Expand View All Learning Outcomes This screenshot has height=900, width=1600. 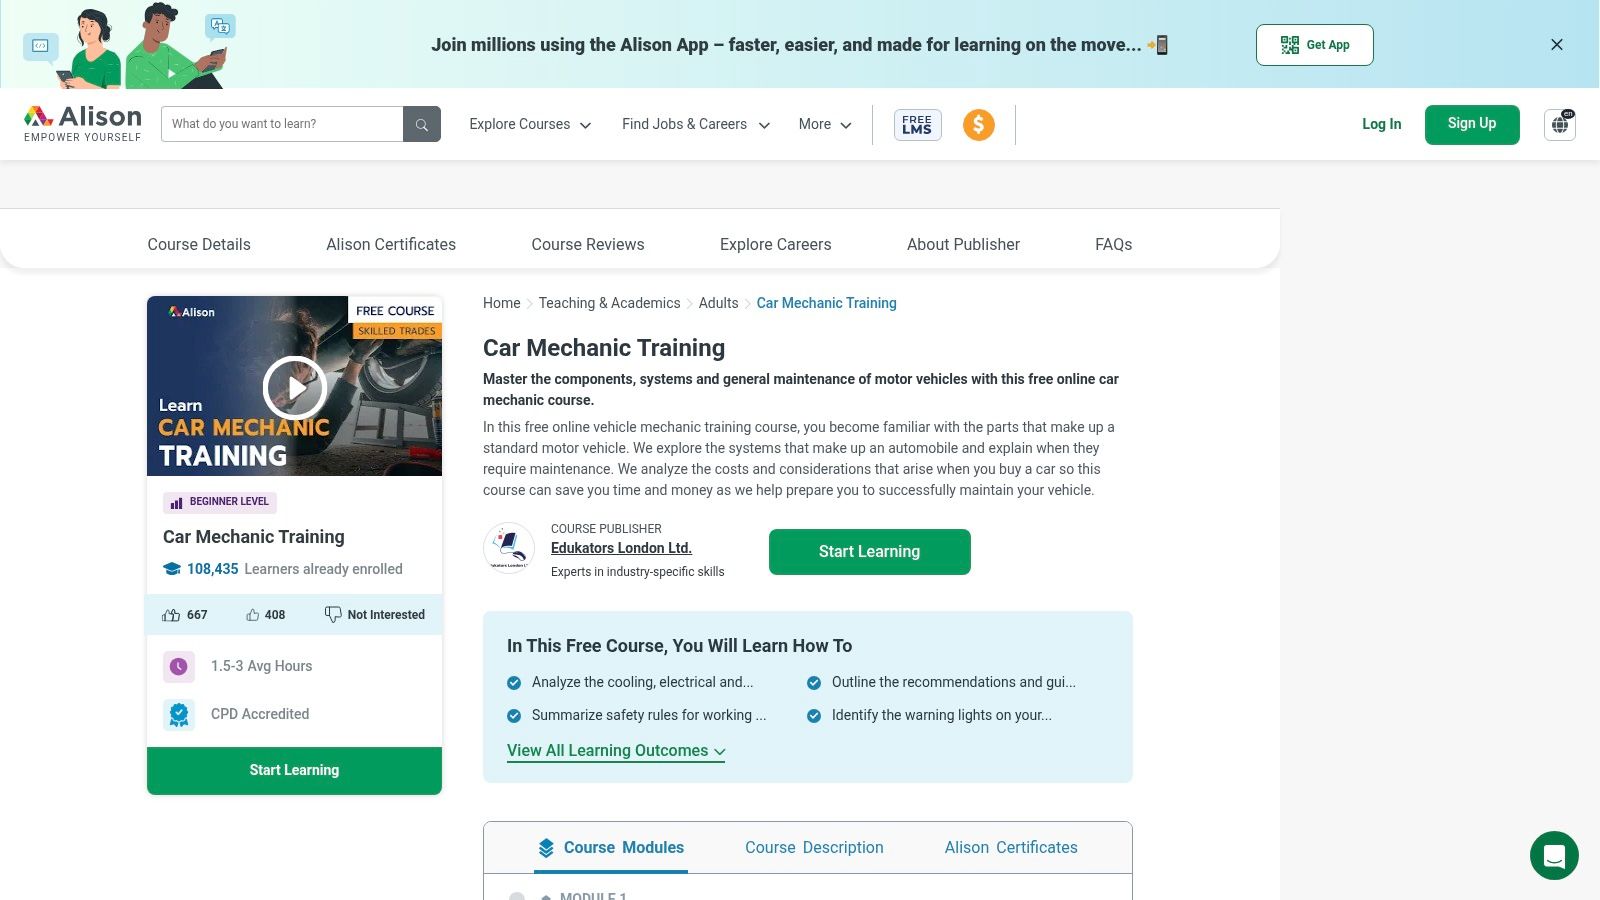616,751
